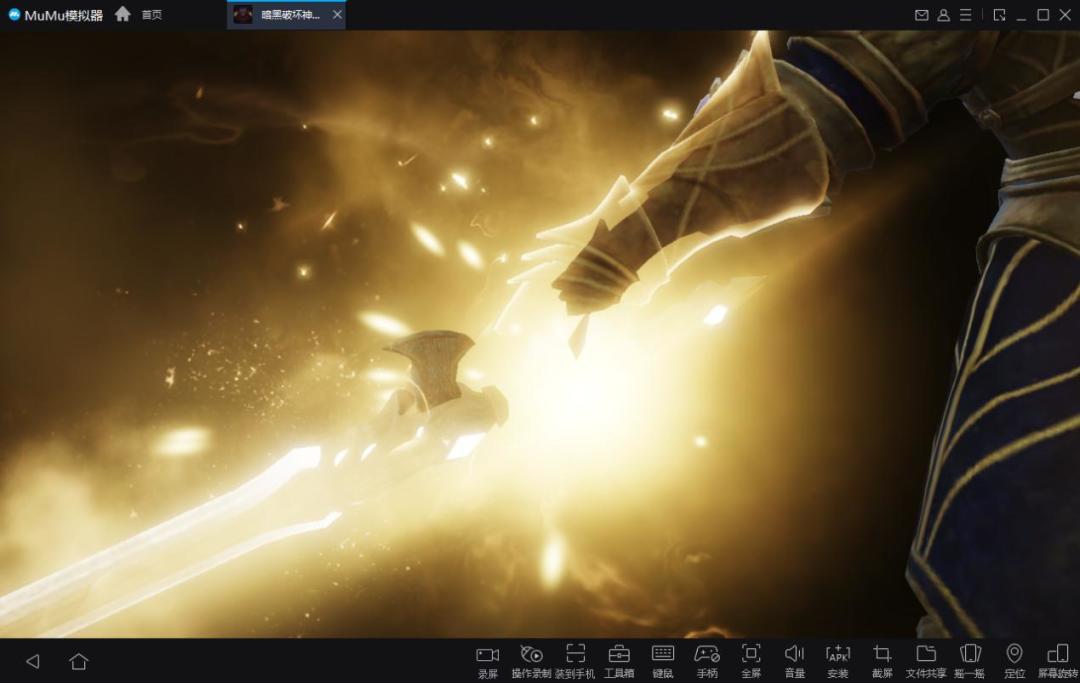Toggle fullscreen (全屏) mode
Image resolution: width=1080 pixels, height=683 pixels.
click(751, 662)
